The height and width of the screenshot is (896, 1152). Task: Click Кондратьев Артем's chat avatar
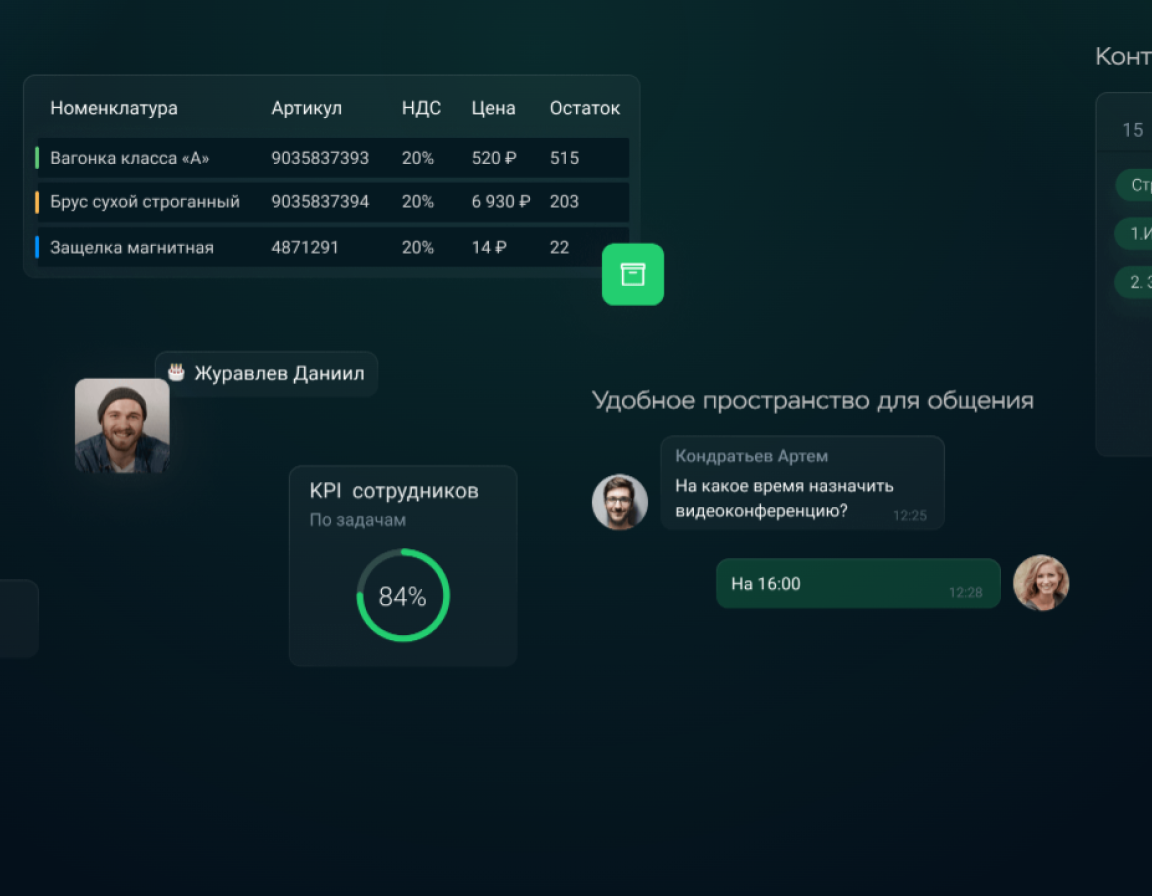point(620,502)
